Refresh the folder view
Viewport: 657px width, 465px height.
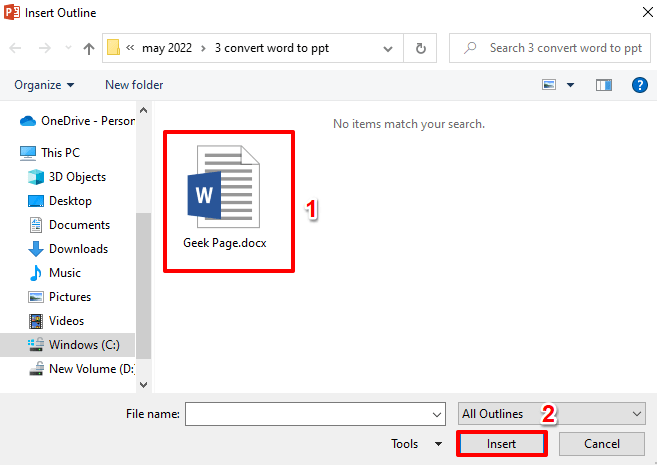click(420, 48)
